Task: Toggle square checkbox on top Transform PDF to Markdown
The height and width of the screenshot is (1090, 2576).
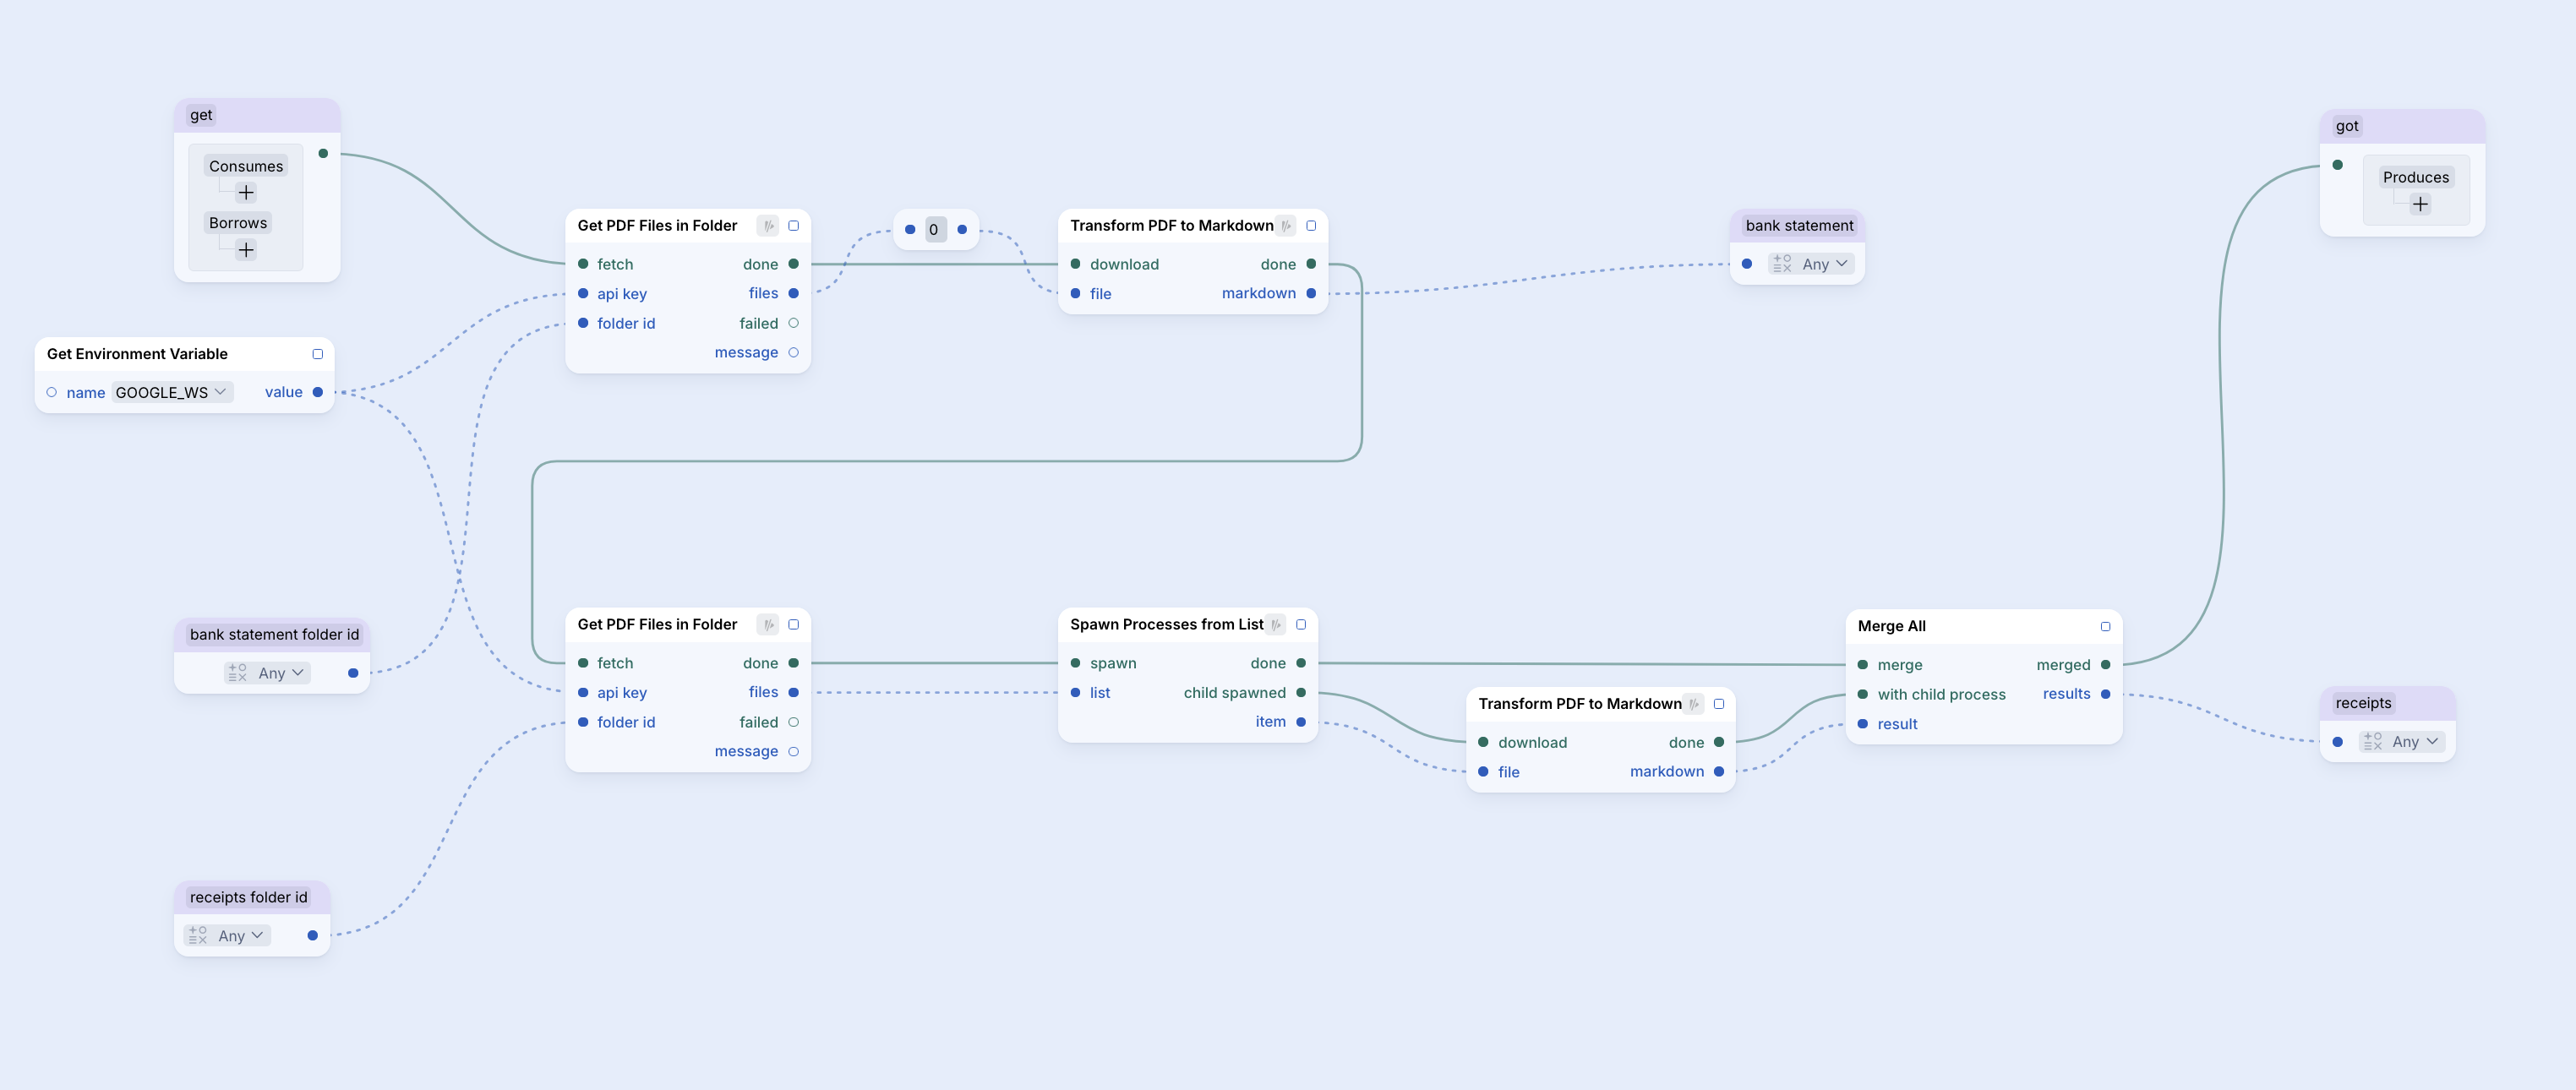Action: pyautogui.click(x=1312, y=226)
